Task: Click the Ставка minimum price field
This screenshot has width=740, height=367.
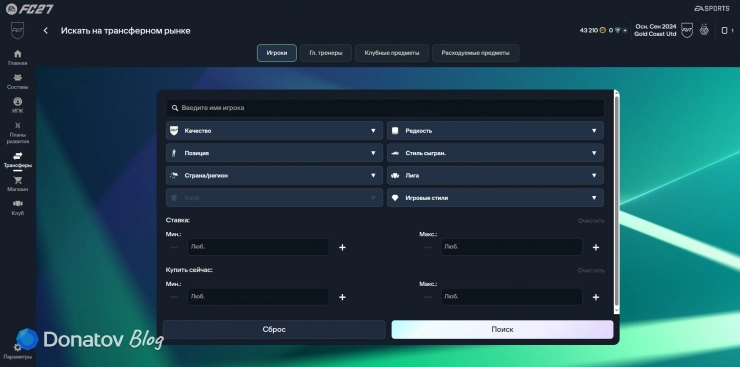Action: [258, 247]
